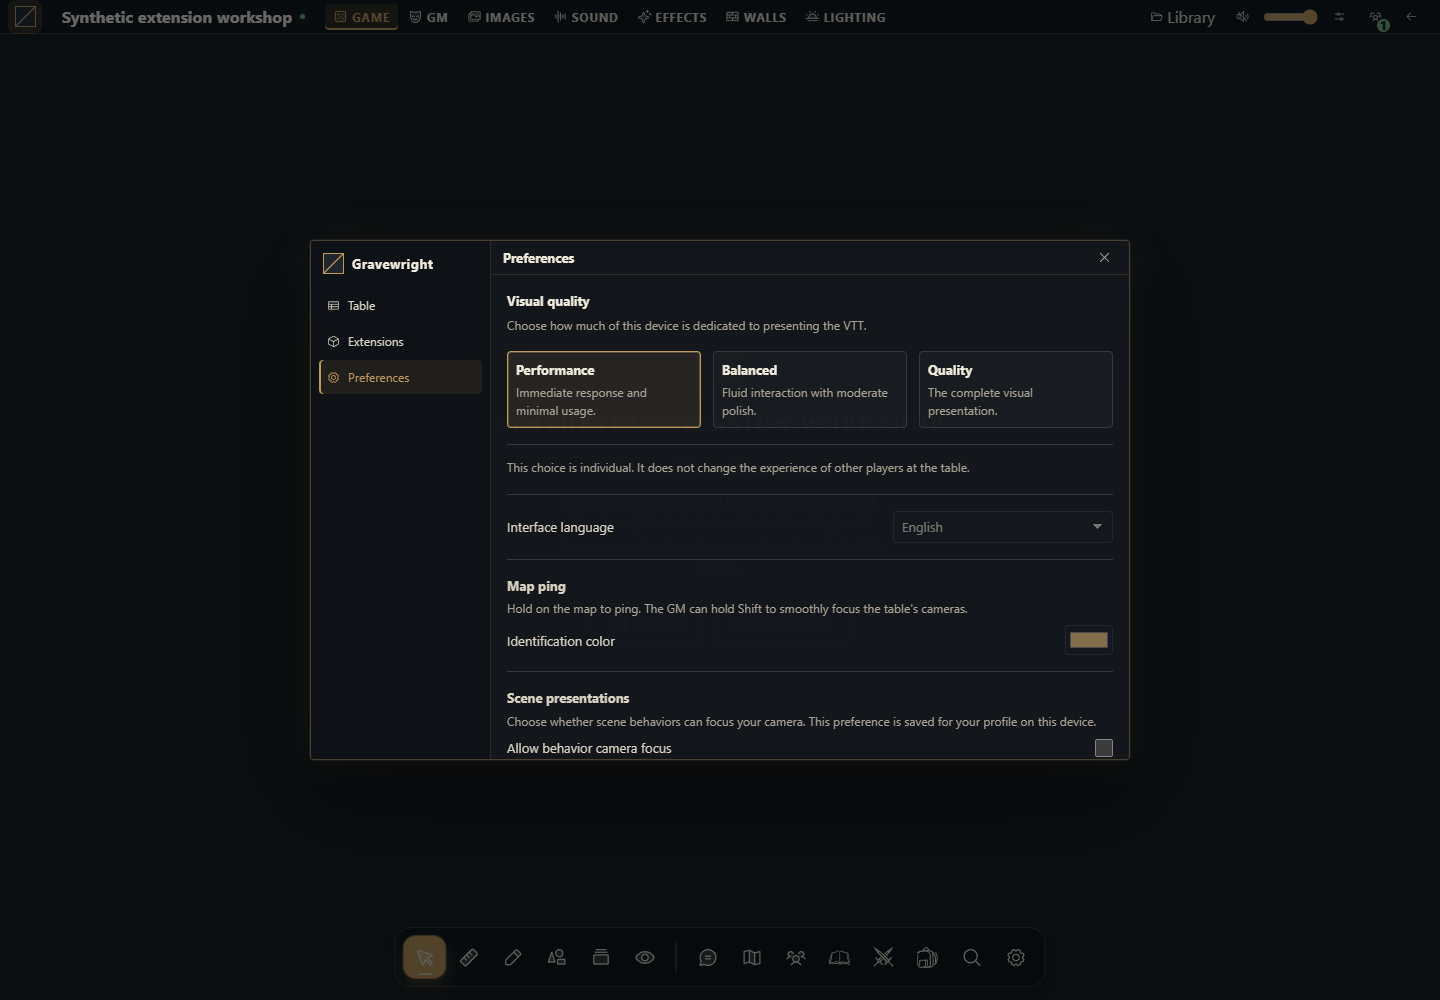
Task: Switch to the SOUND tab
Action: click(x=587, y=17)
